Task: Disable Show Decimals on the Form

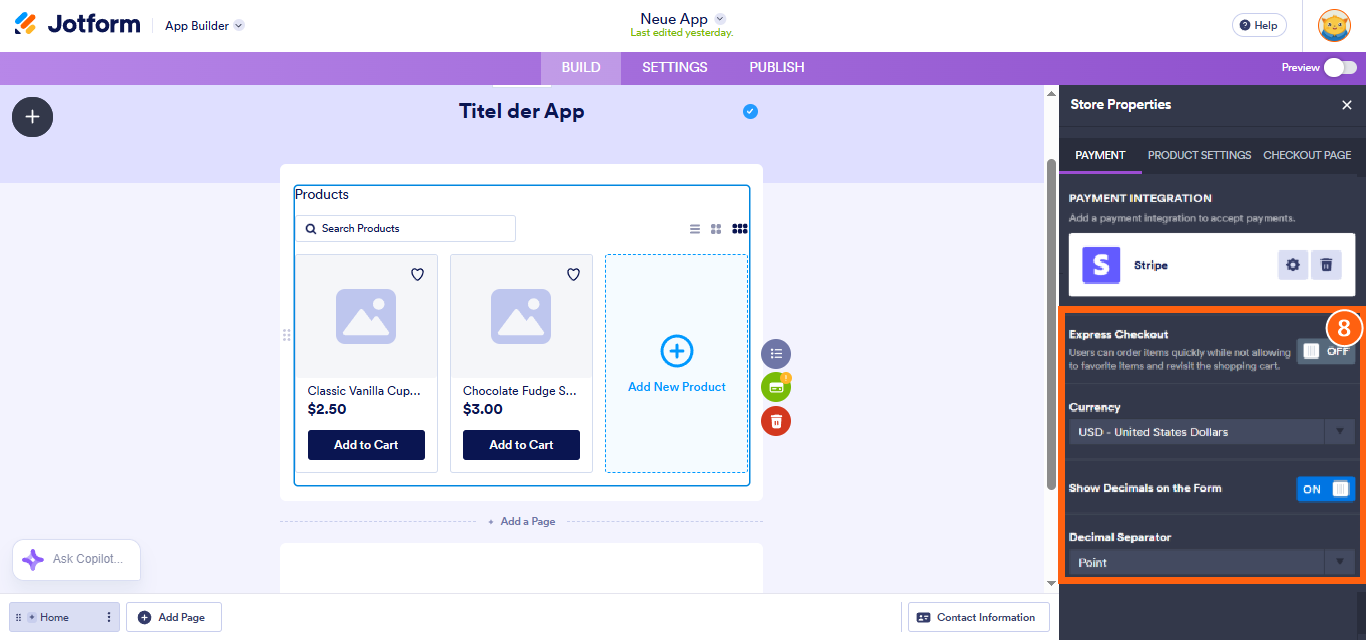Action: [1326, 489]
